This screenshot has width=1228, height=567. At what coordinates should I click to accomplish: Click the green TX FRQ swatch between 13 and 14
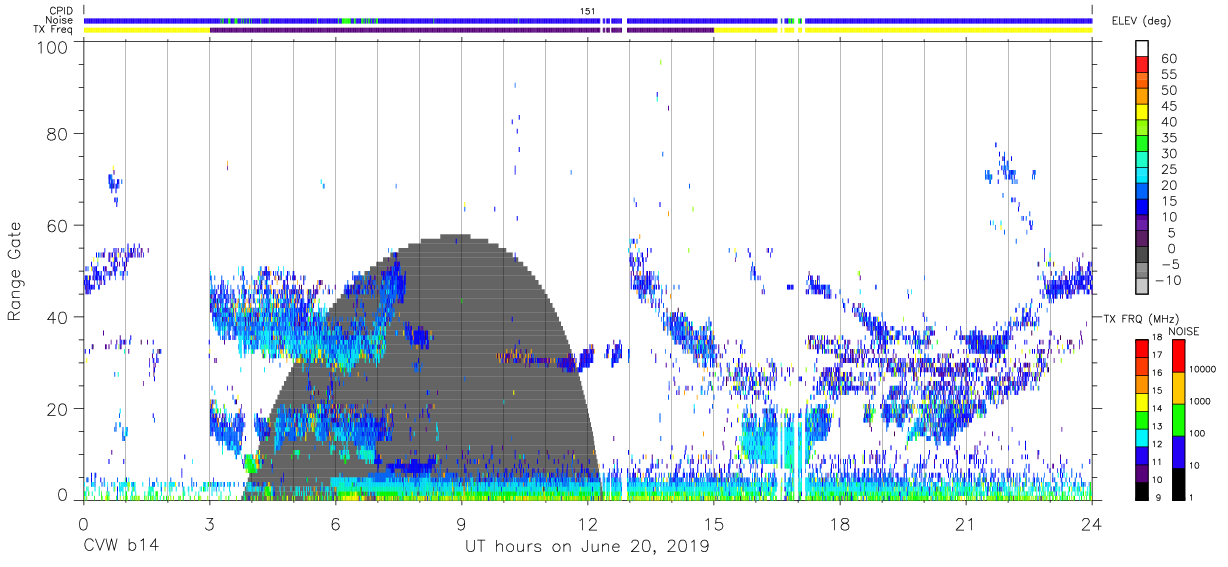1142,419
